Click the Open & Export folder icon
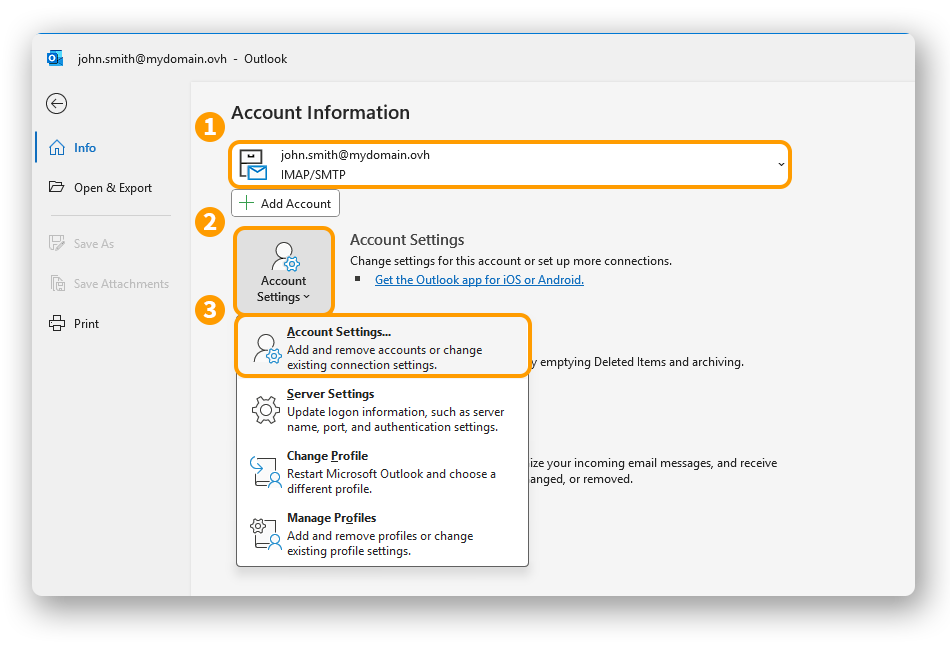The height and width of the screenshot is (650, 950). [x=57, y=188]
